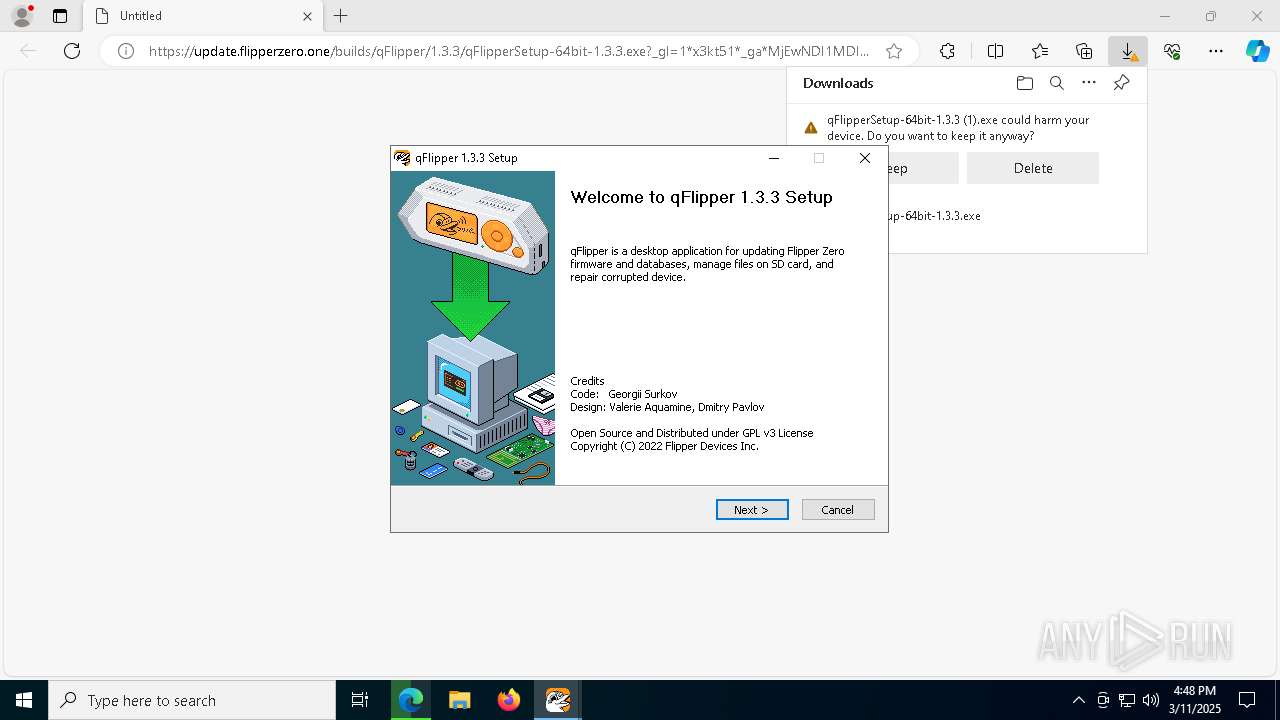Image resolution: width=1280 pixels, height=720 pixels.
Task: Open the tab actions menu icon
Action: pos(60,16)
